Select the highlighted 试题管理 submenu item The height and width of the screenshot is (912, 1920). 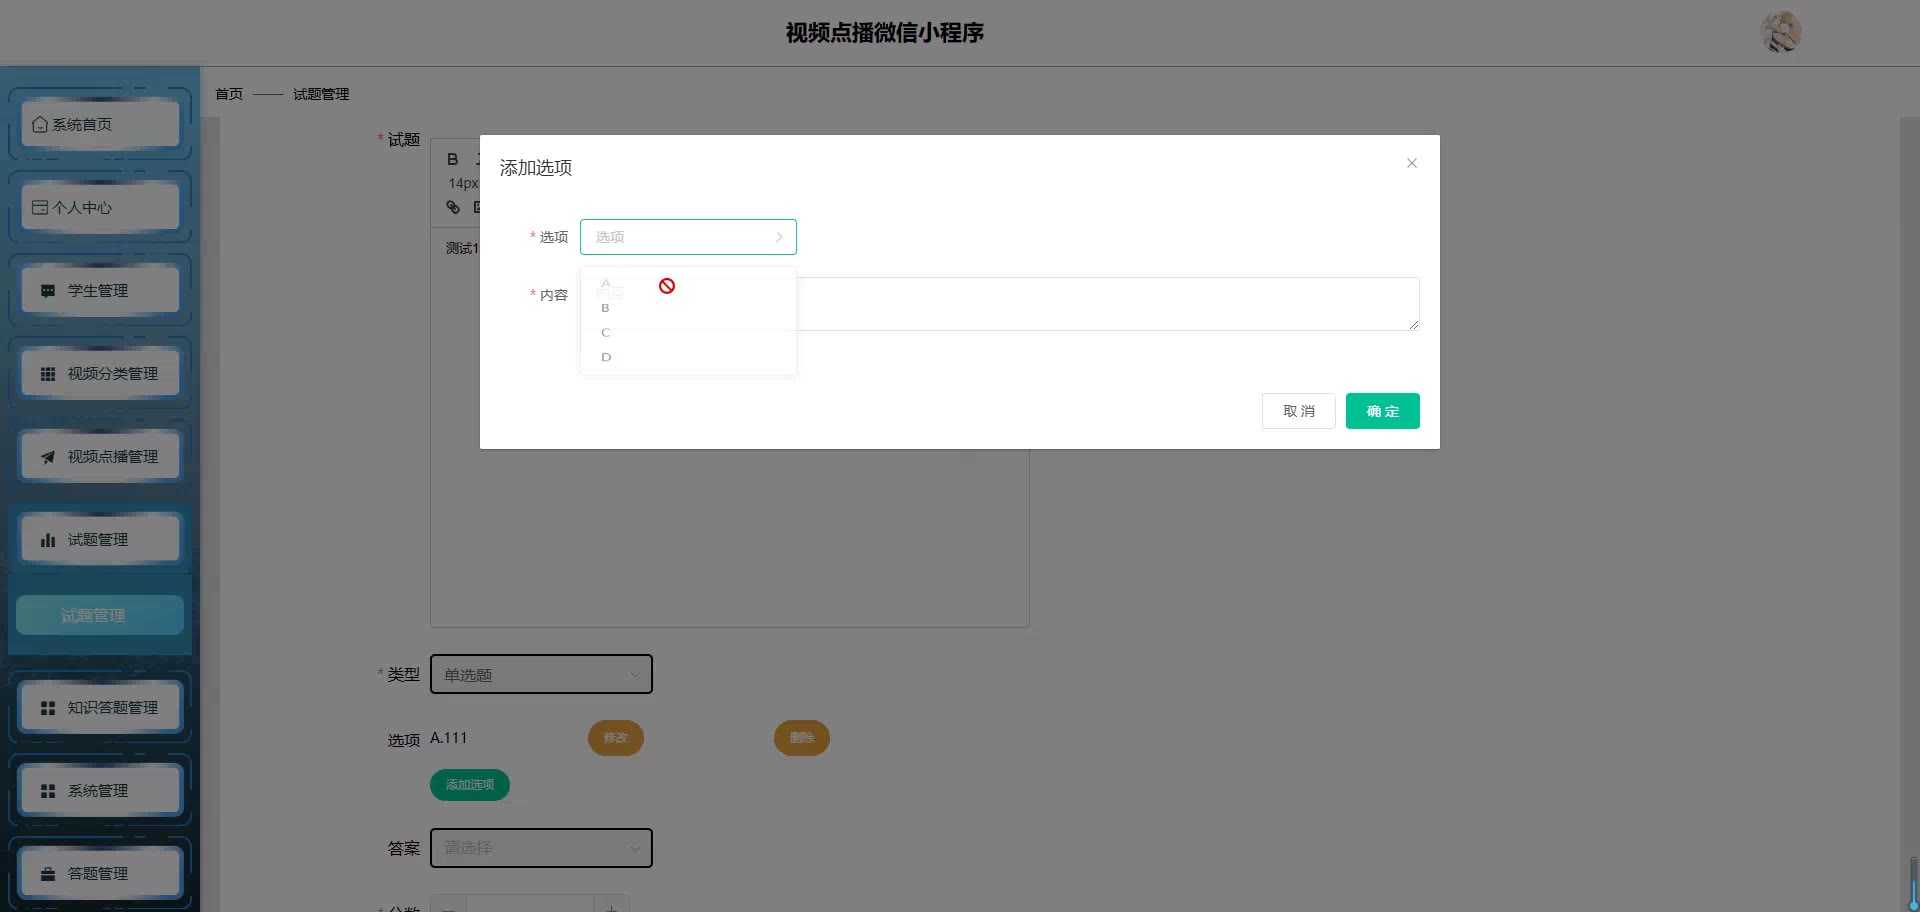tap(100, 615)
